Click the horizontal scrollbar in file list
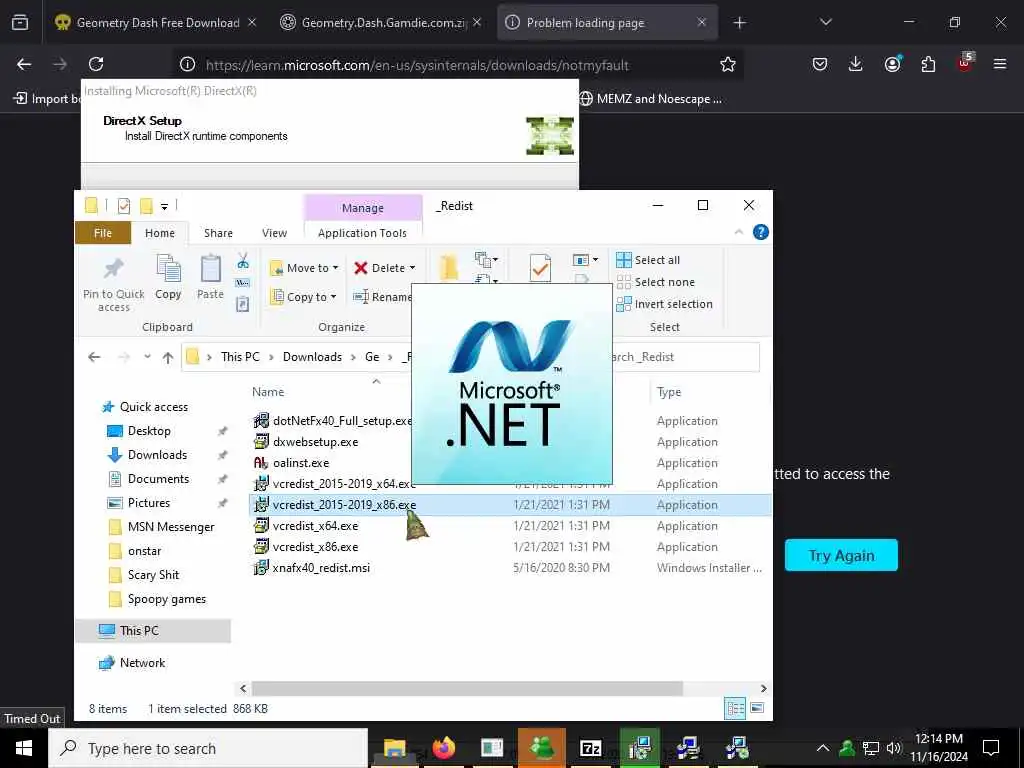Screen dimensions: 1024x768 pyautogui.click(x=467, y=688)
